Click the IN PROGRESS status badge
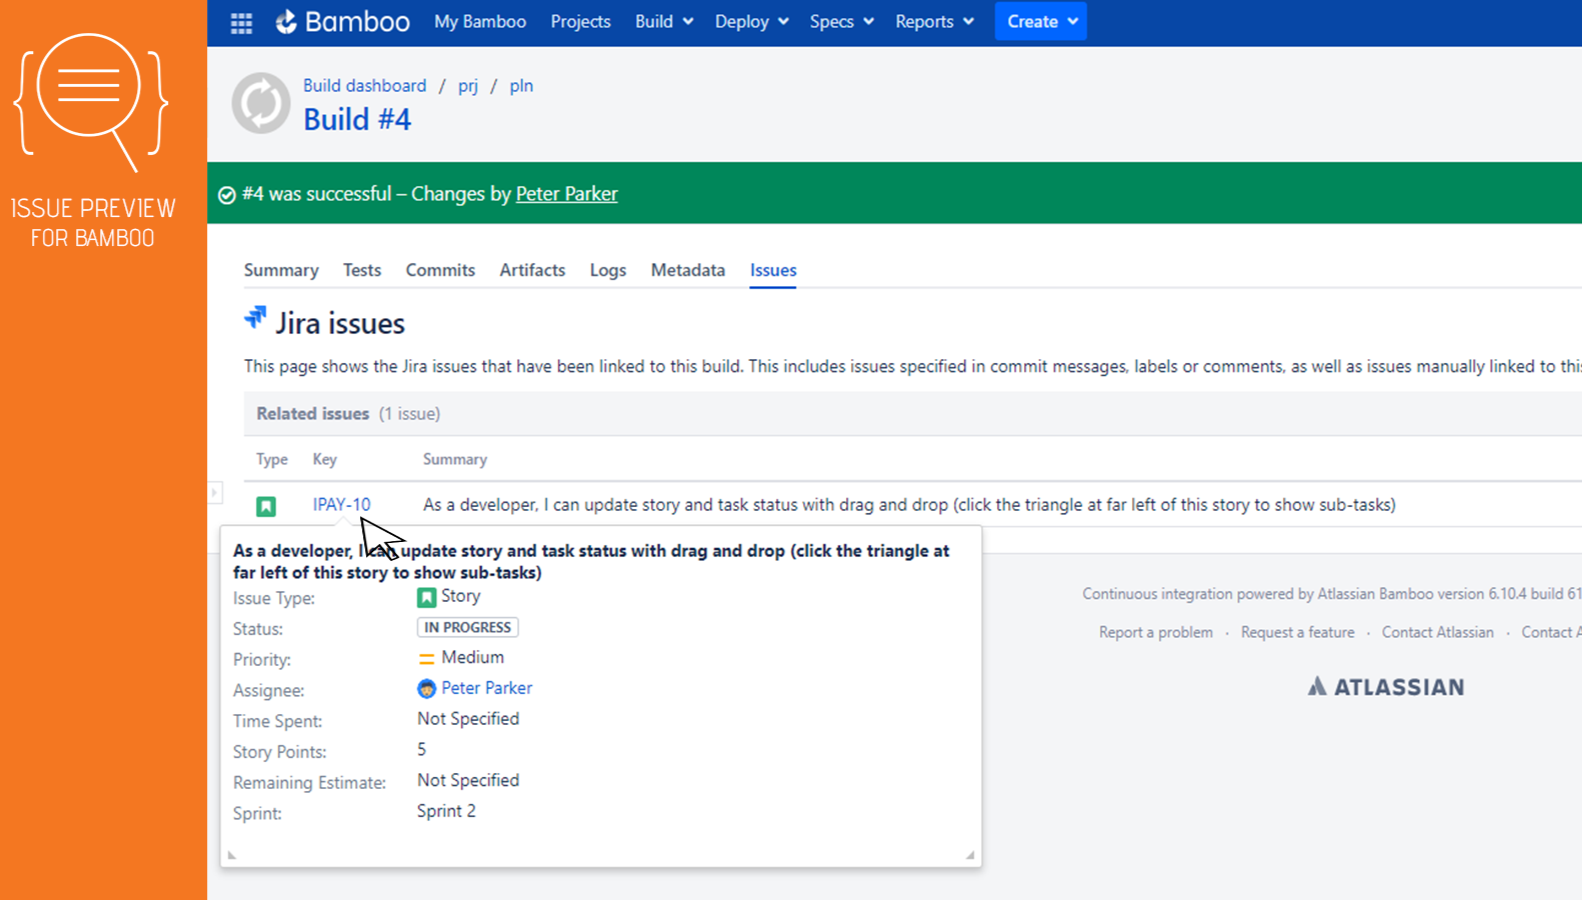Image resolution: width=1582 pixels, height=900 pixels. [467, 627]
